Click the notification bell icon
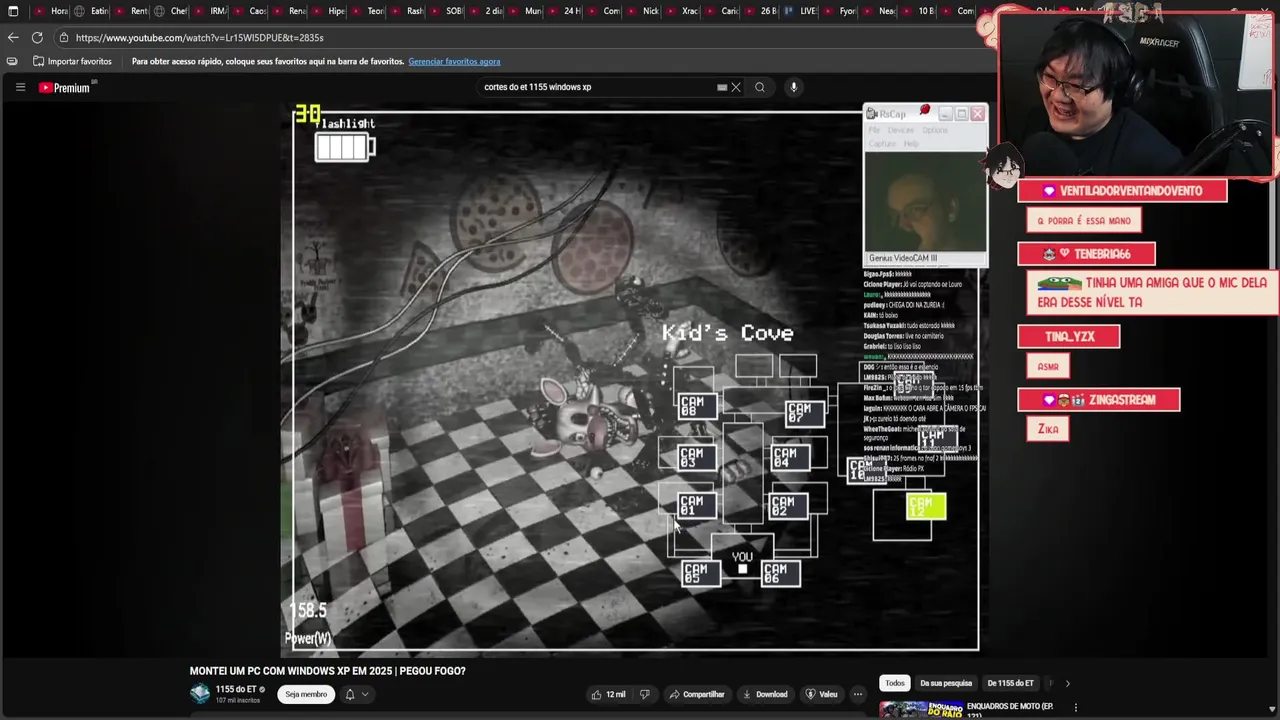 [x=350, y=694]
